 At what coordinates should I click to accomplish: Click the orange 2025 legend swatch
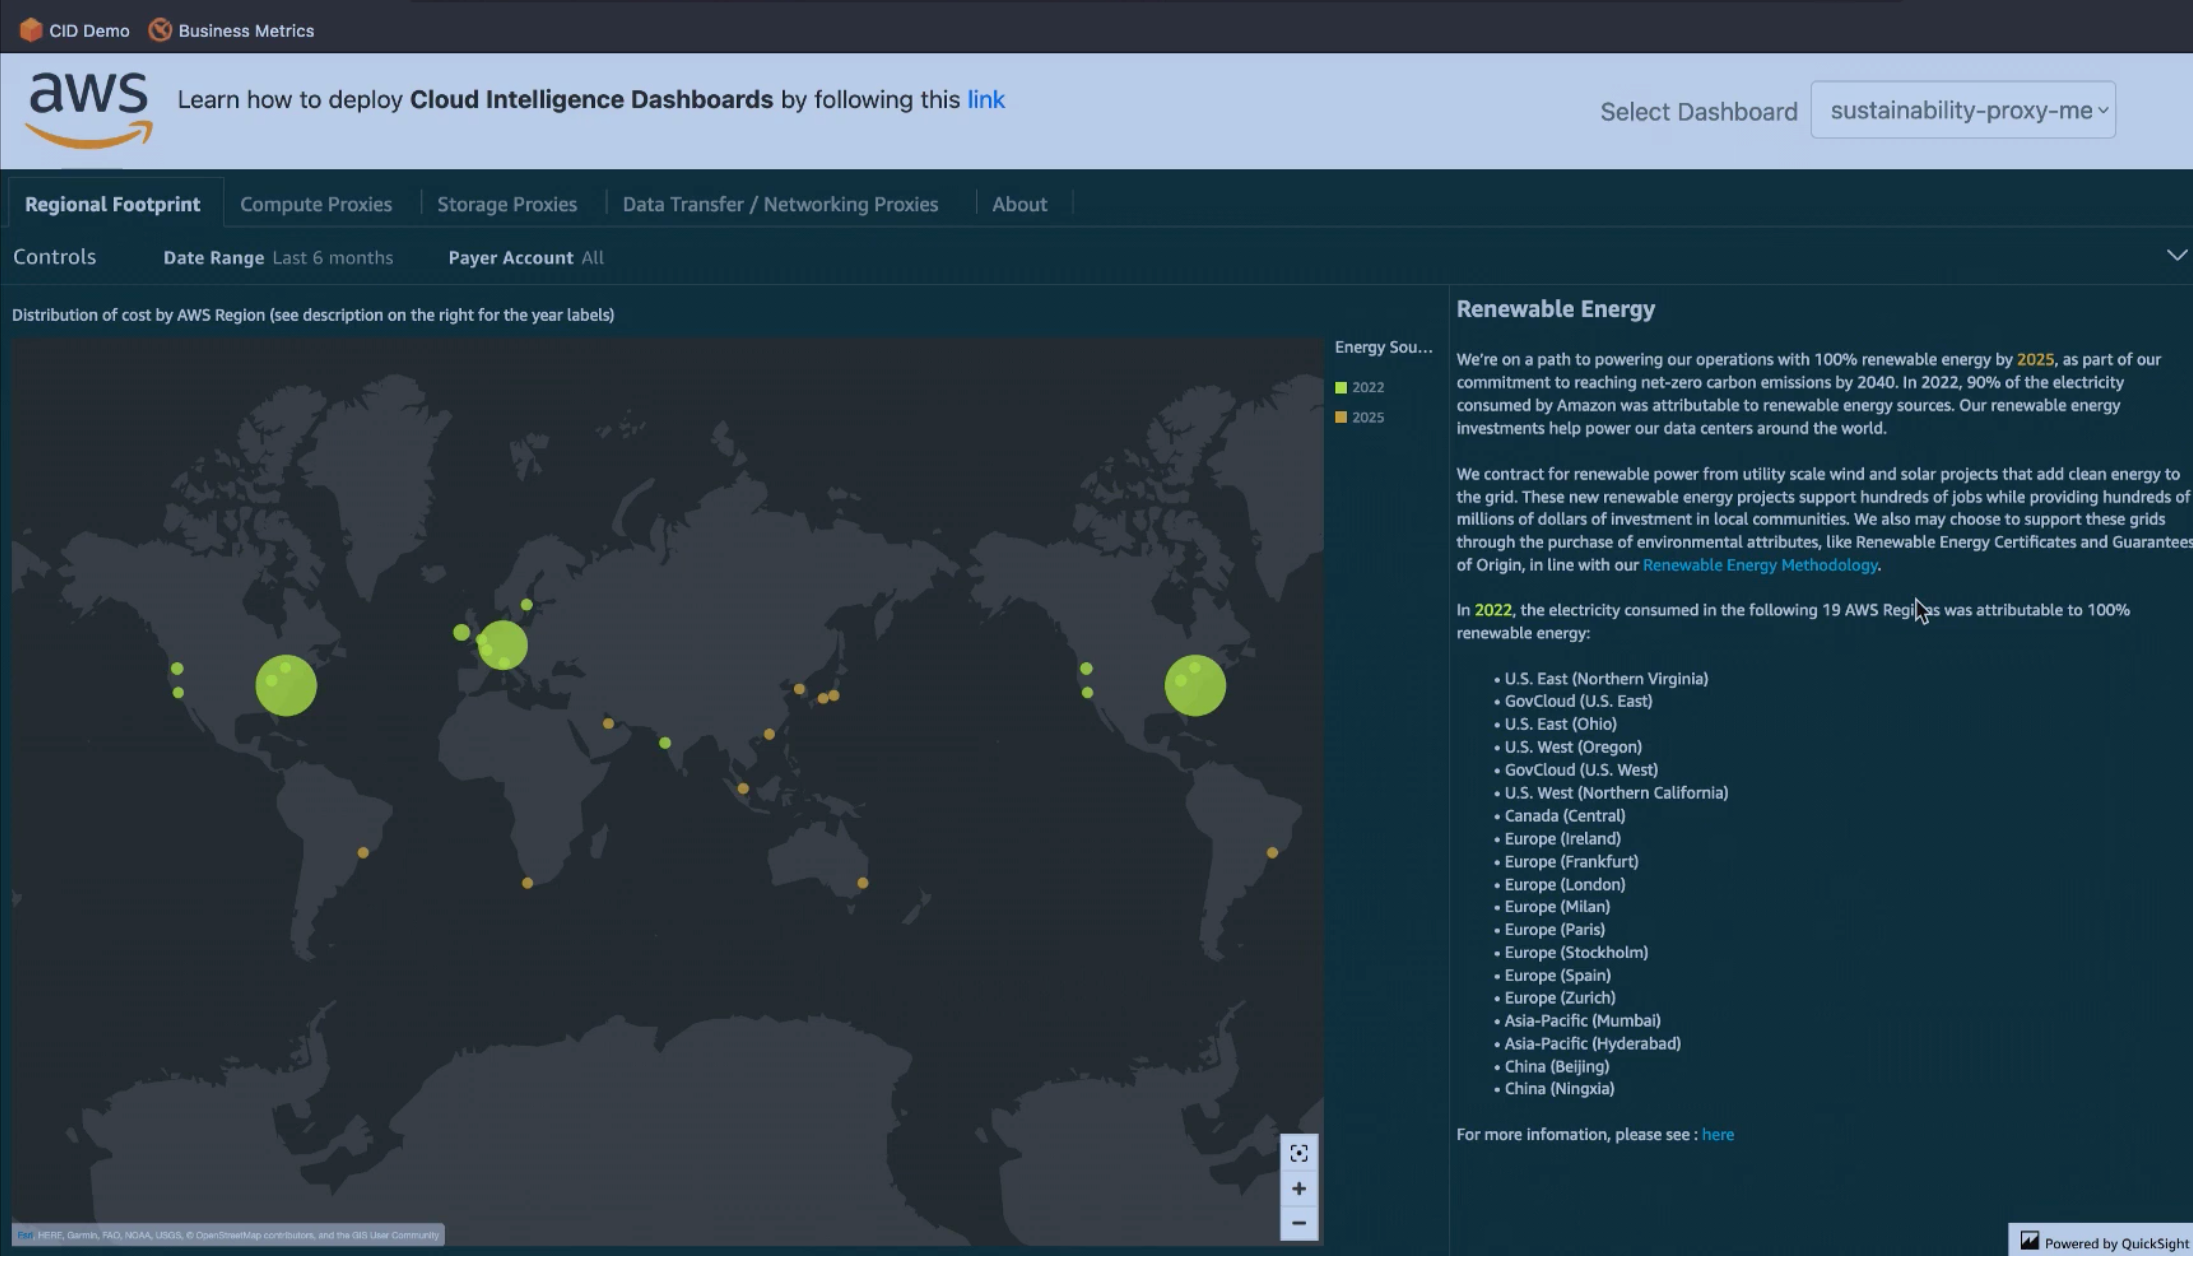pos(1341,418)
